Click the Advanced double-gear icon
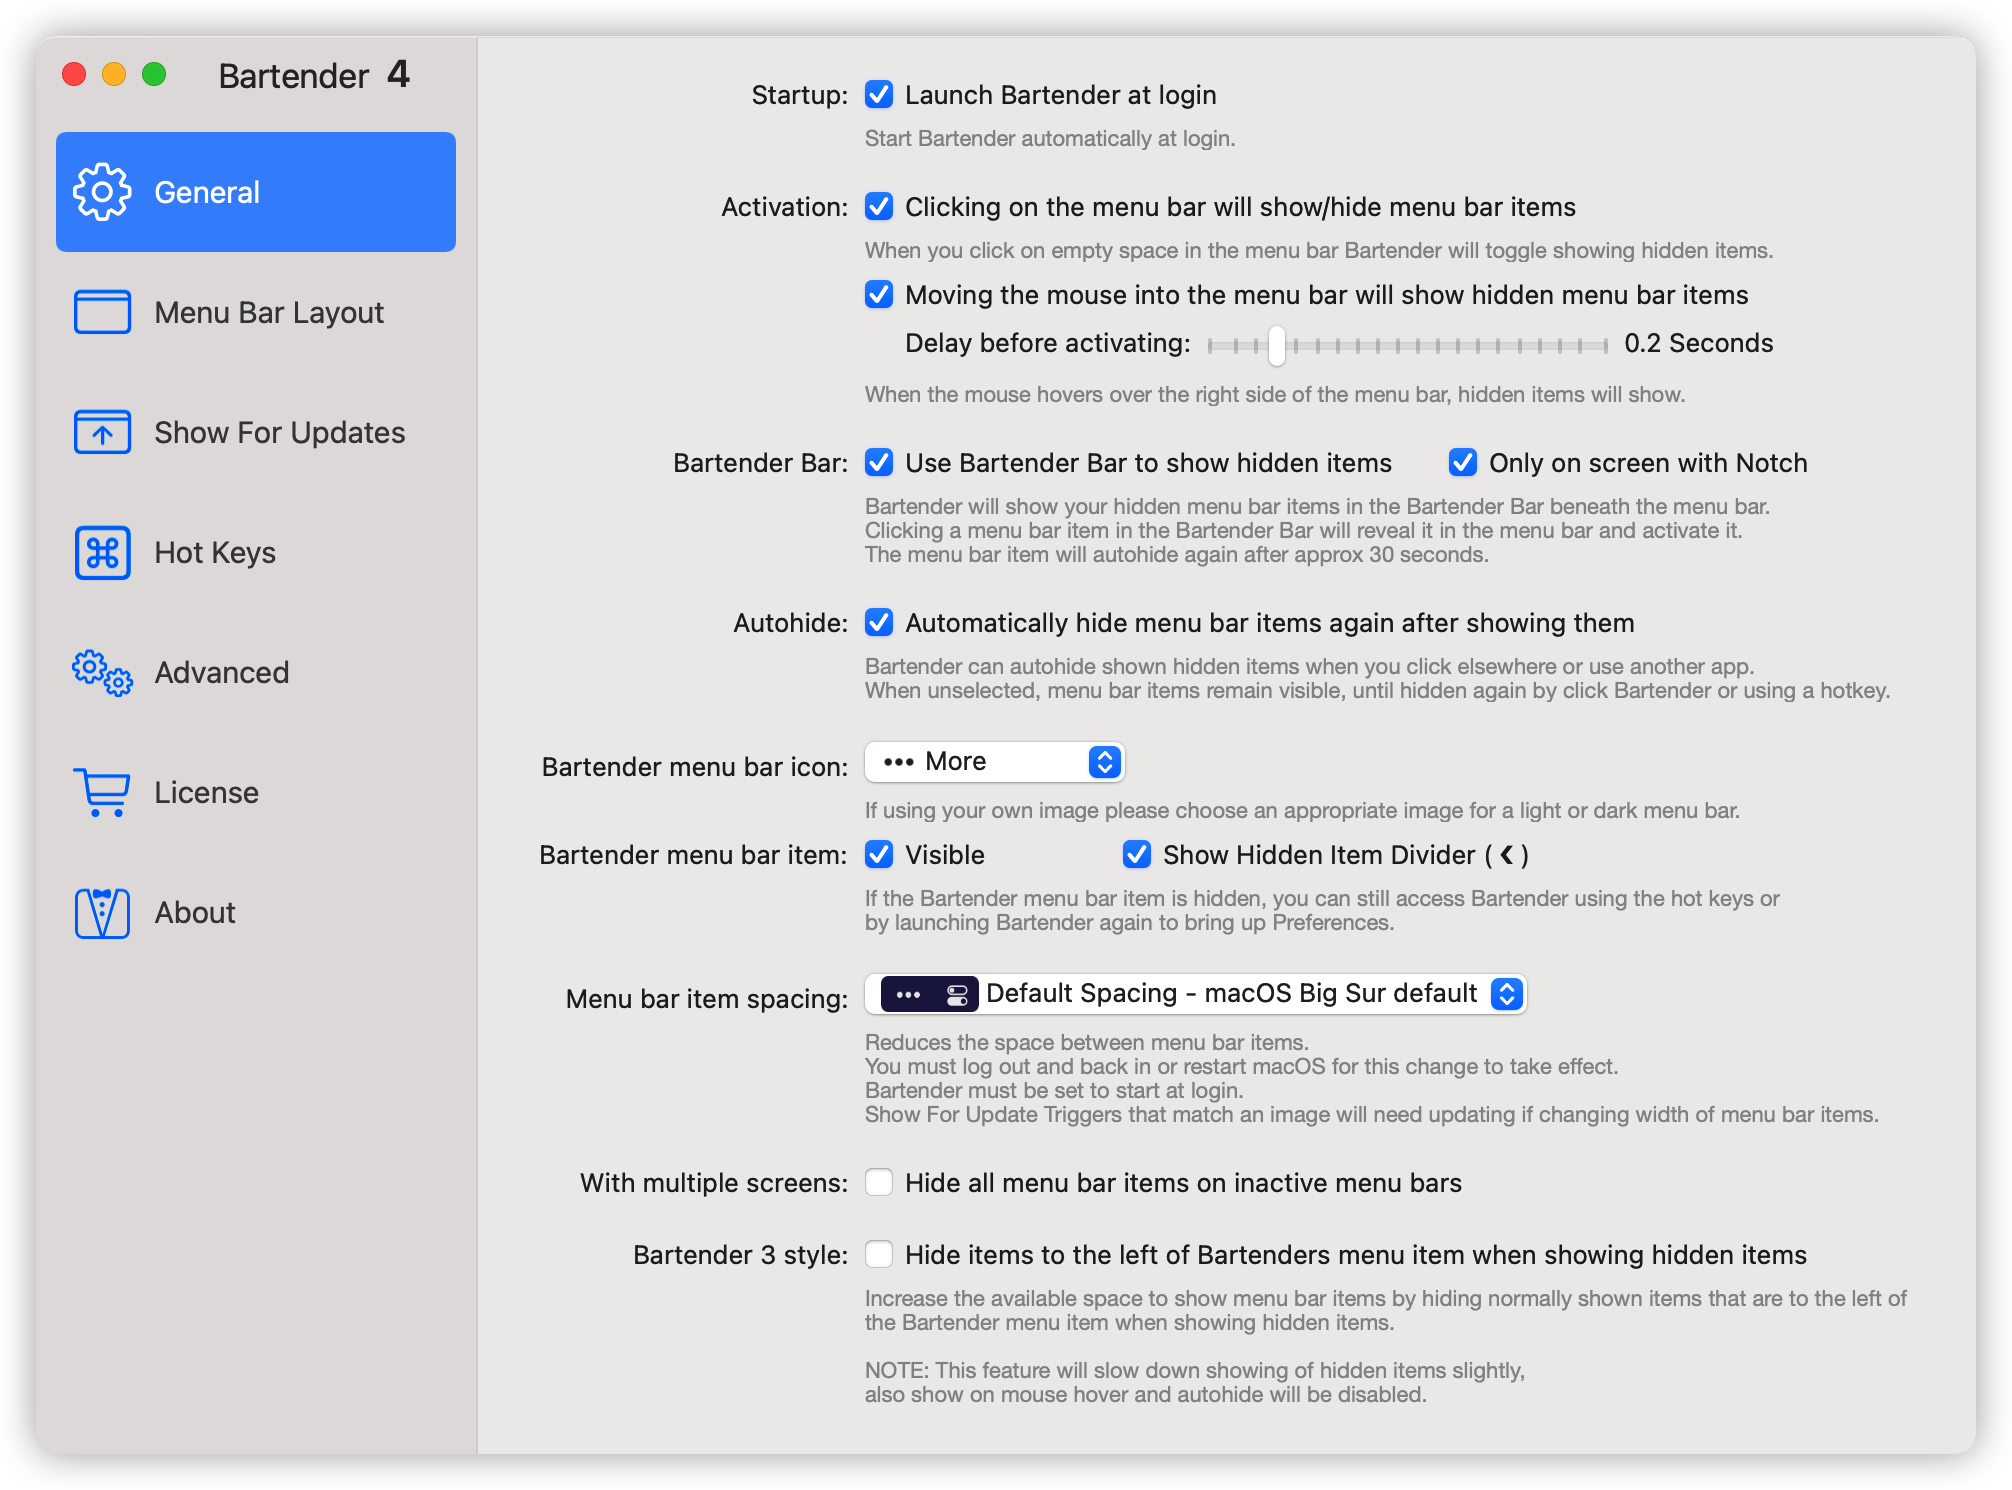The height and width of the screenshot is (1490, 2012). (102, 672)
